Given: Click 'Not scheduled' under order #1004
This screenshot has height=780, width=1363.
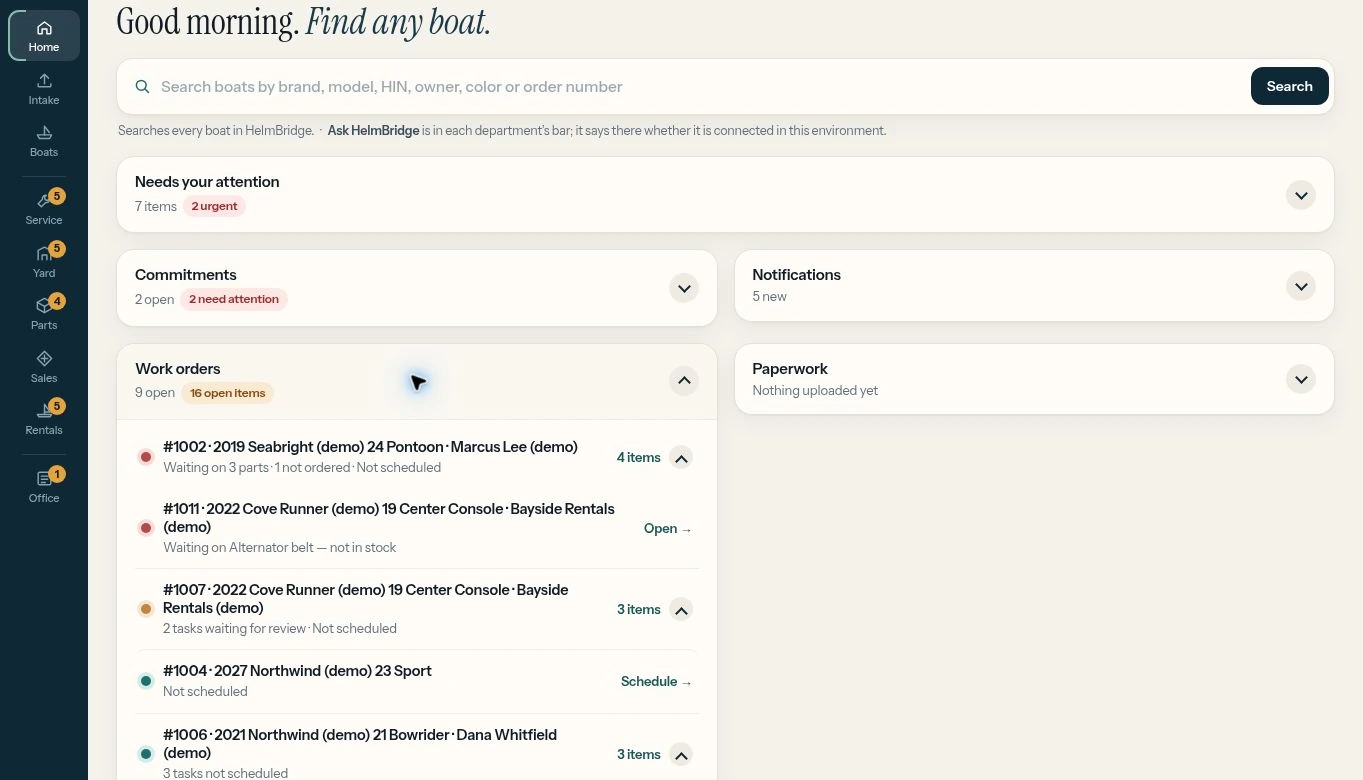Looking at the screenshot, I should pyautogui.click(x=205, y=691).
